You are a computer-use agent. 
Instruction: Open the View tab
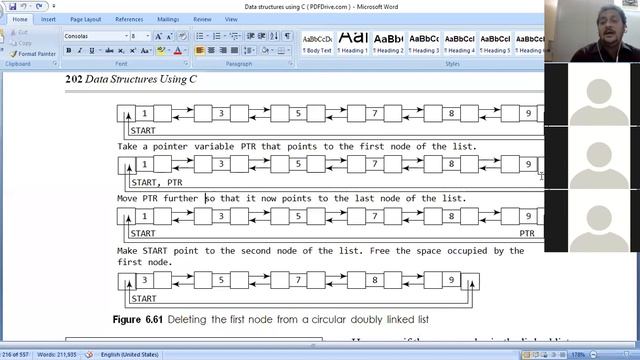231,19
